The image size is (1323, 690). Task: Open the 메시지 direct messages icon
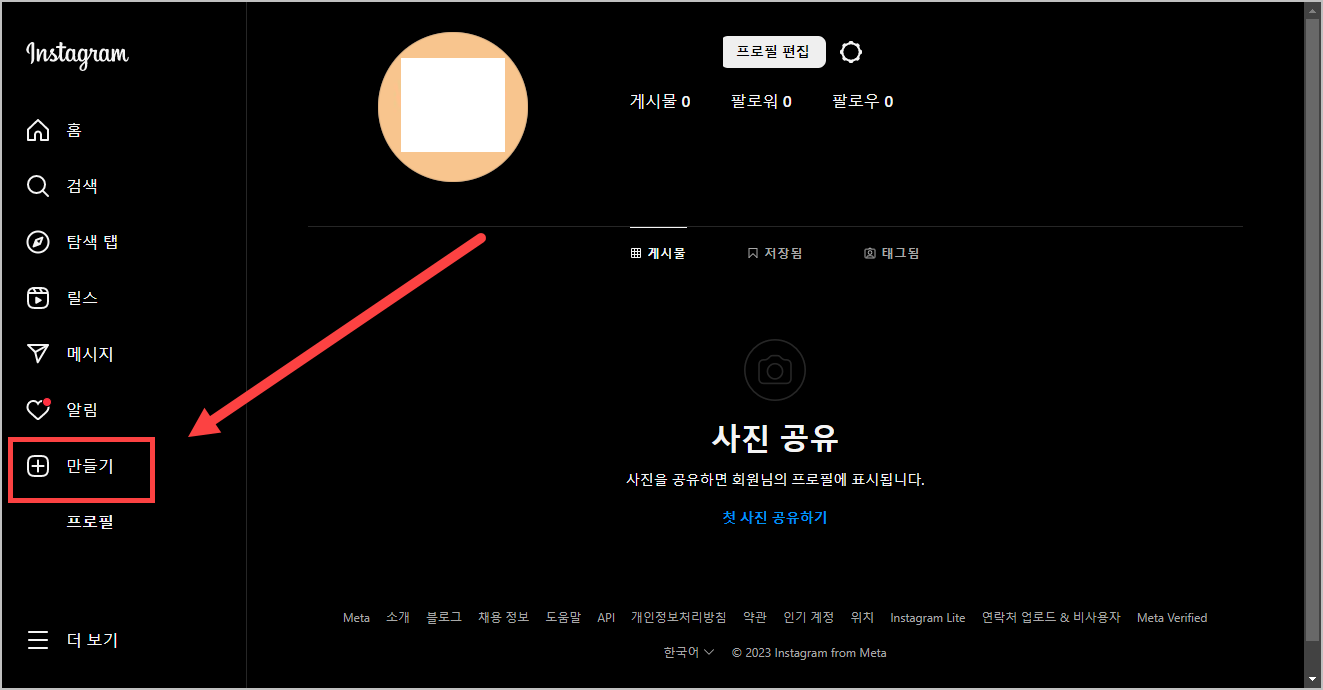click(37, 353)
